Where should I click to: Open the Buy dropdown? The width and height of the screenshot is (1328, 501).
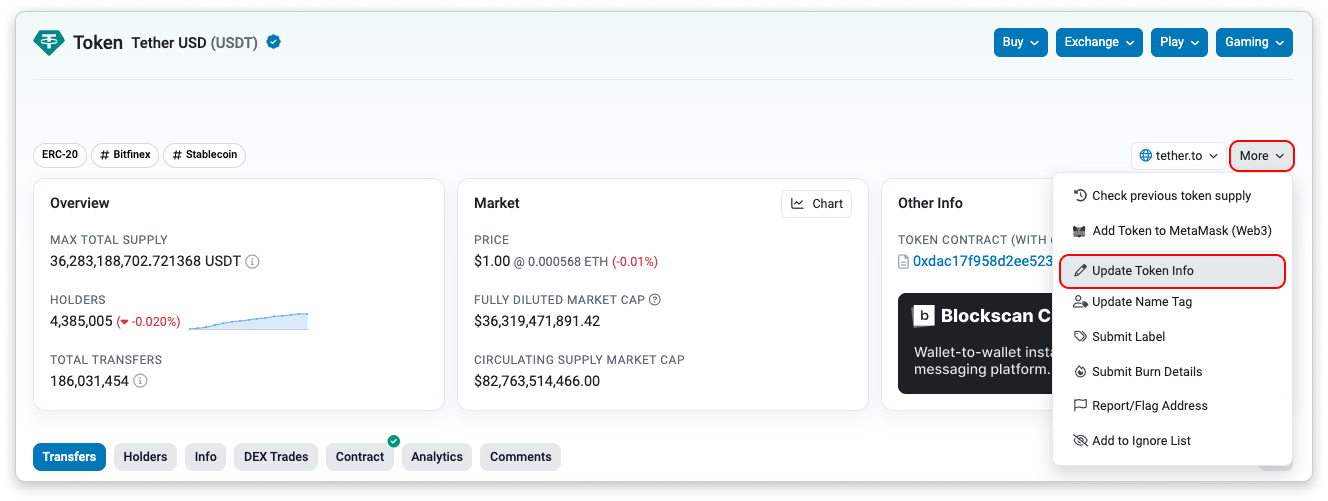(x=1021, y=42)
